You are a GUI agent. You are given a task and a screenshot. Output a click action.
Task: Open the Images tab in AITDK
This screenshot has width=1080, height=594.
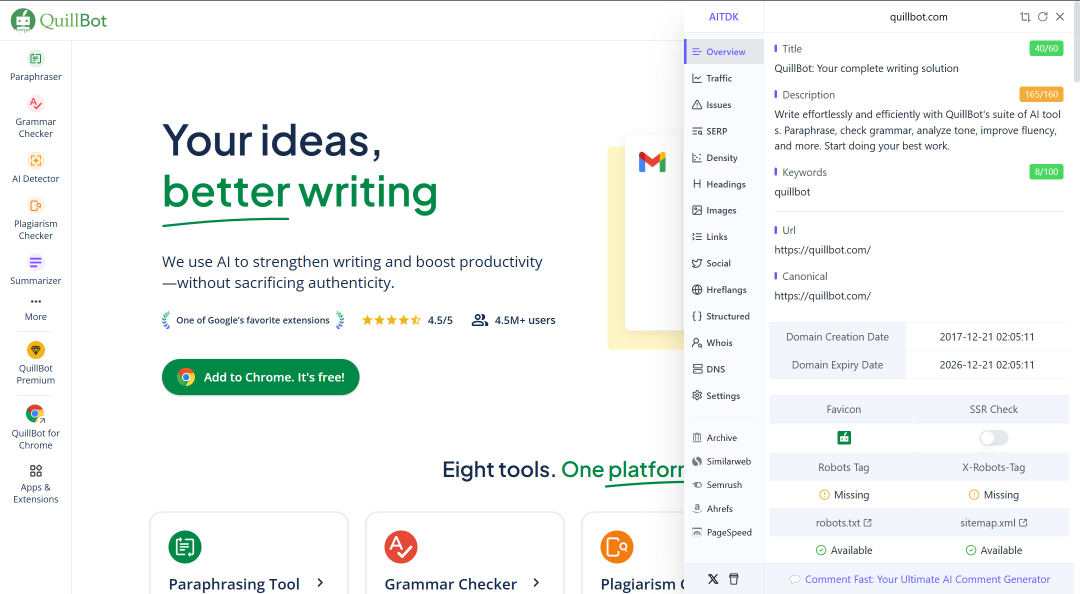tap(724, 210)
